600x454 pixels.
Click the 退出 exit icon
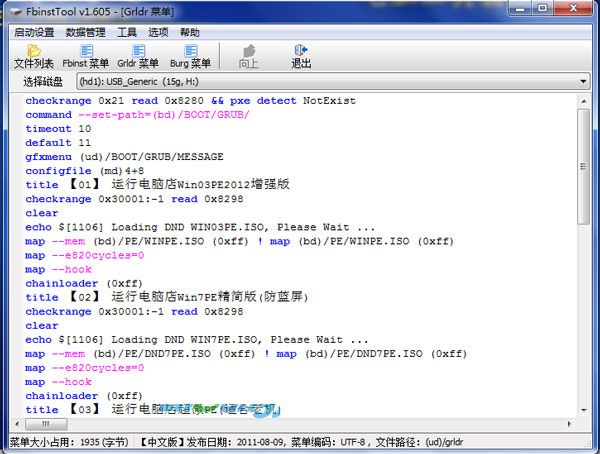tap(301, 50)
